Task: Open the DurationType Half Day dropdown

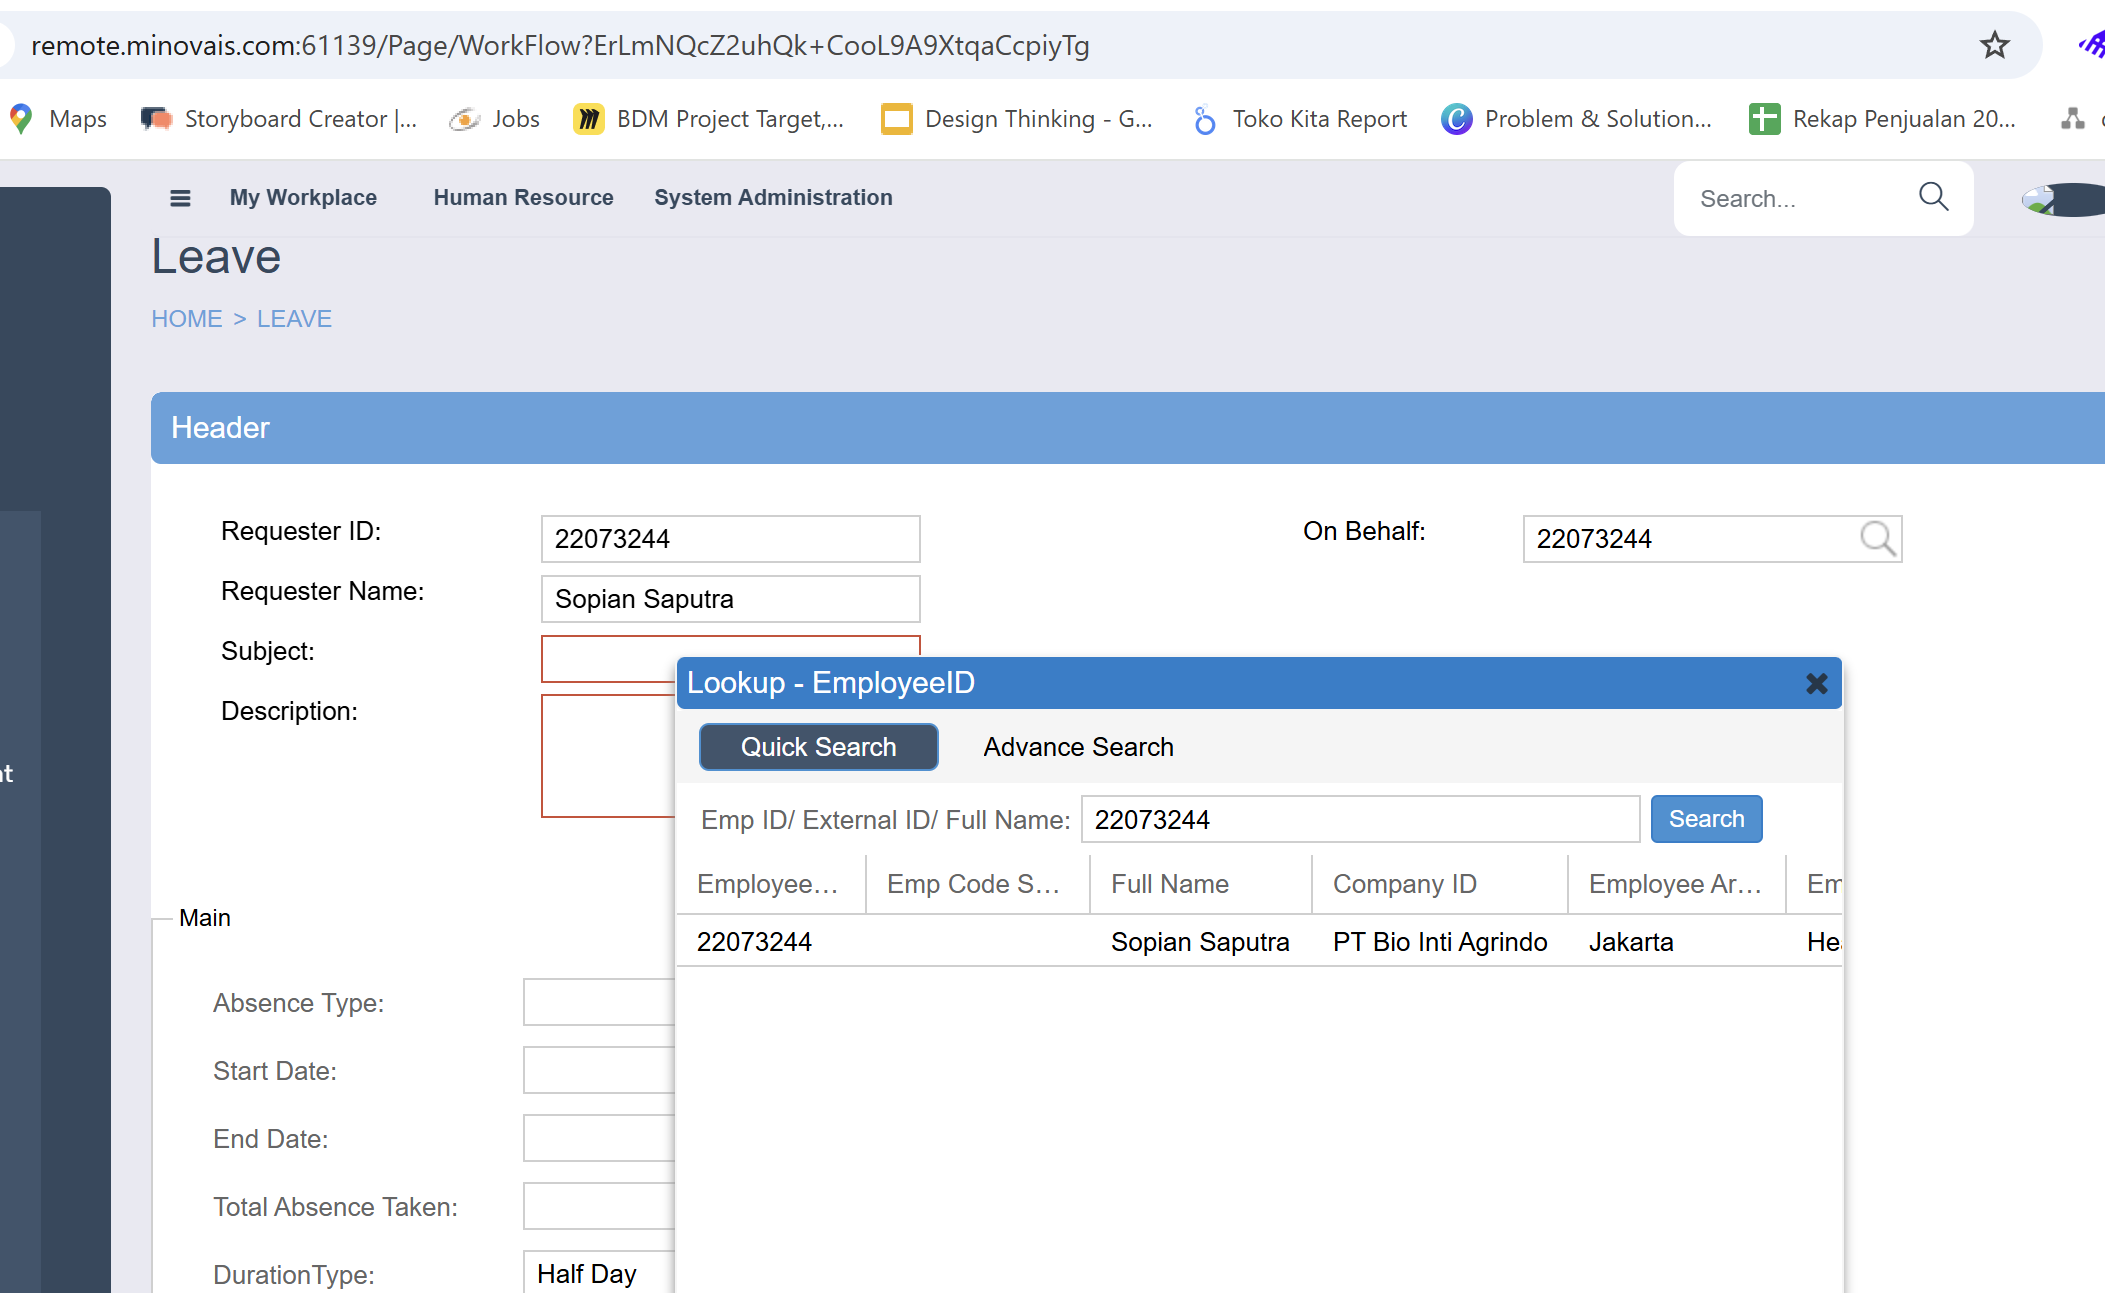Action: click(598, 1273)
